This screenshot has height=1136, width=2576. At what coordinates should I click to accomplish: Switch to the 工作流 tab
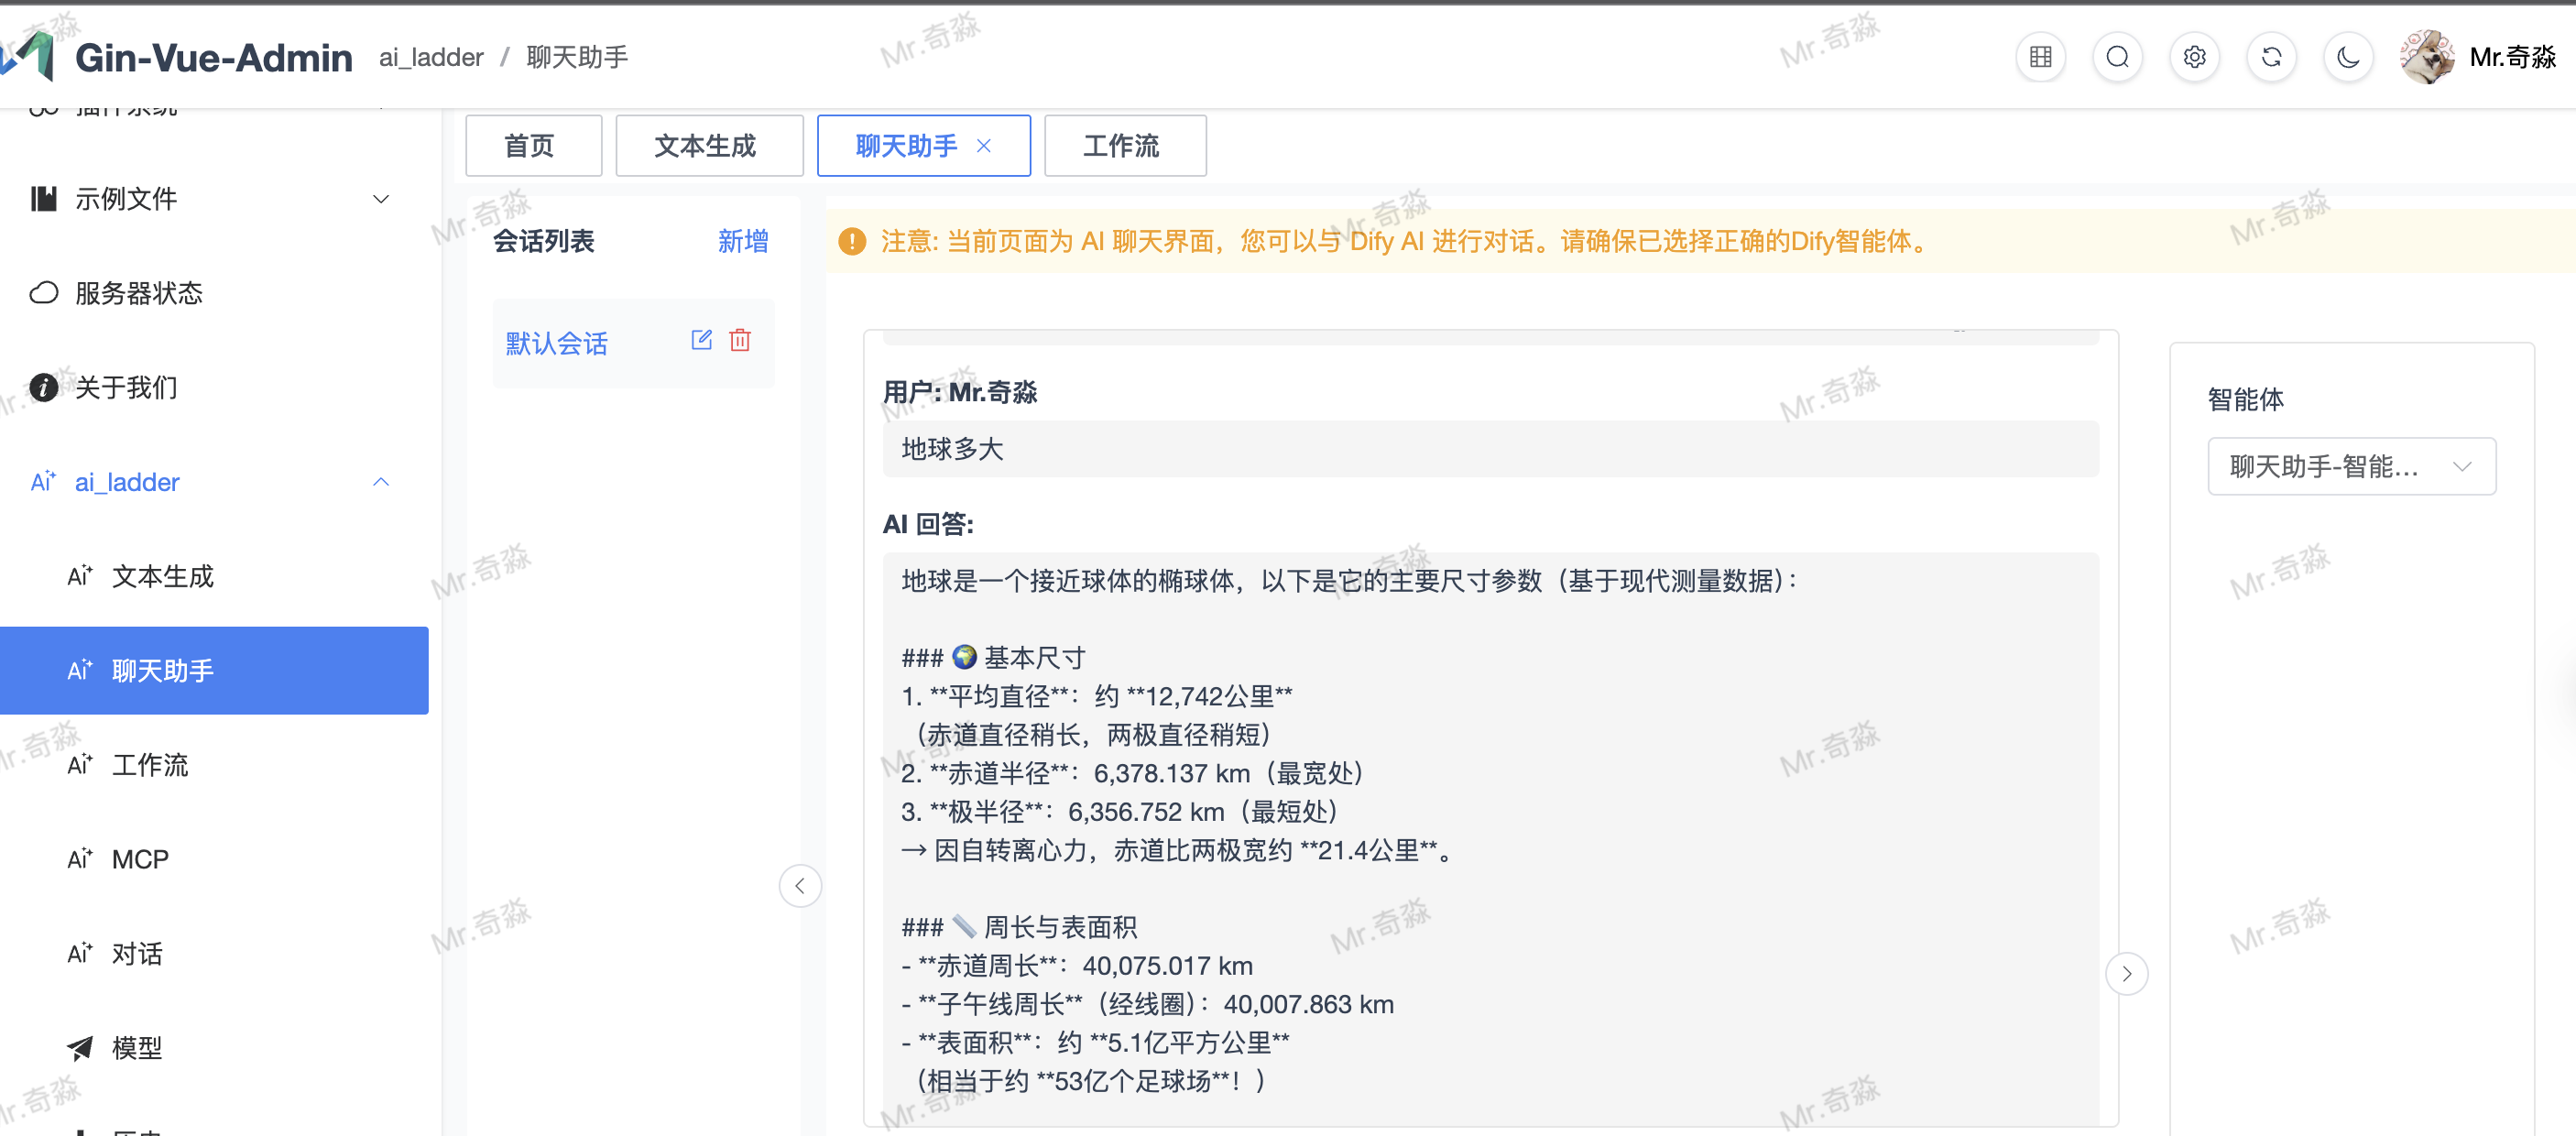tap(1123, 146)
